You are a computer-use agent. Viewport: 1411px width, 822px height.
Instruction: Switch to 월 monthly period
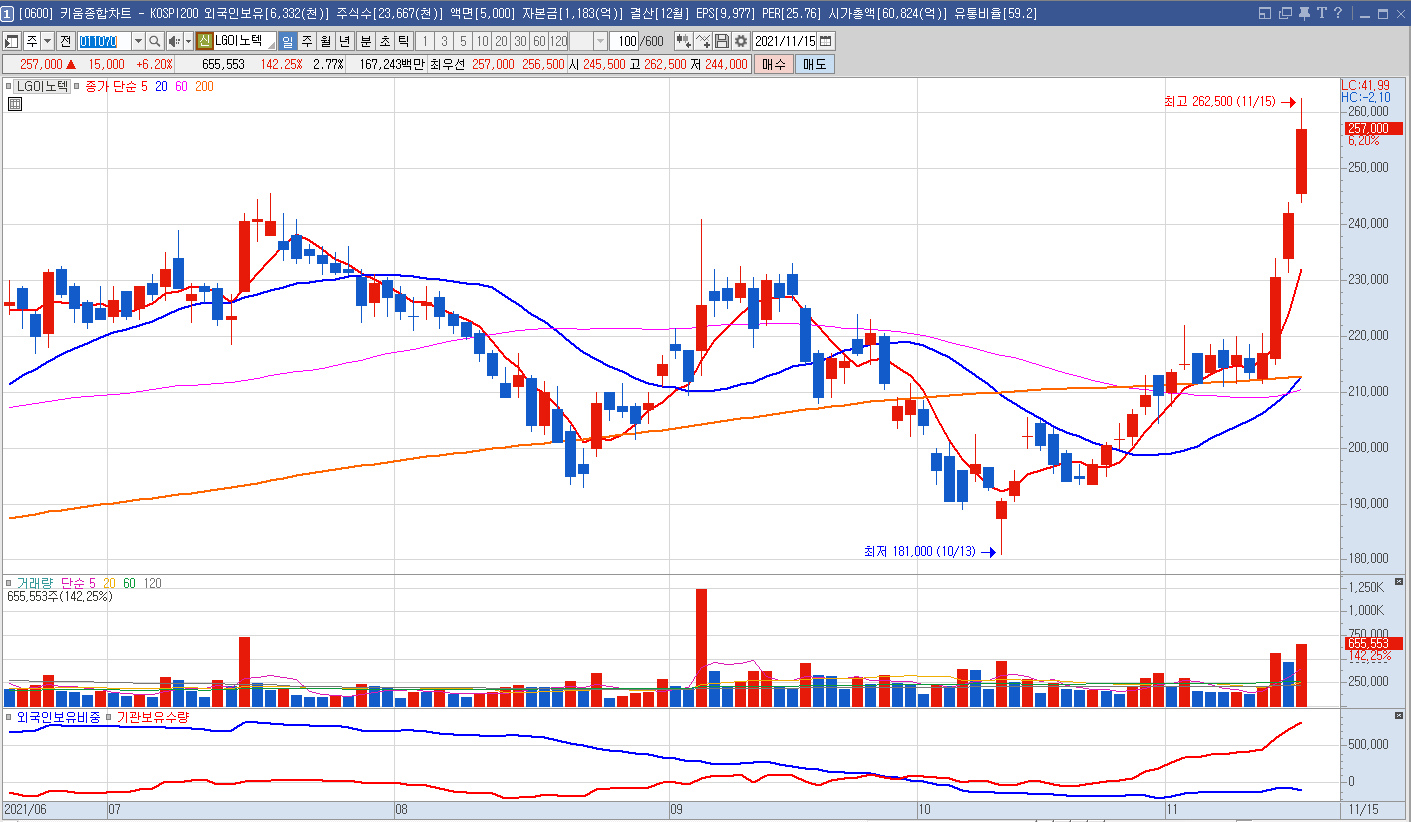pos(326,41)
